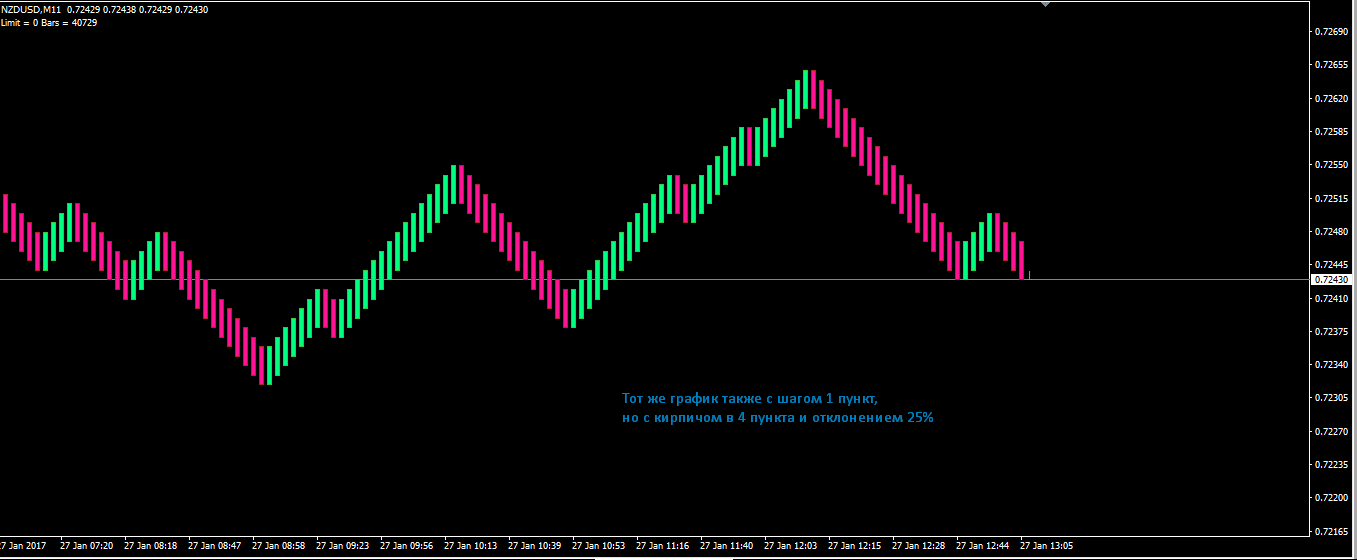Click price axis value 0.72585
1357x560 pixels.
pos(1331,132)
